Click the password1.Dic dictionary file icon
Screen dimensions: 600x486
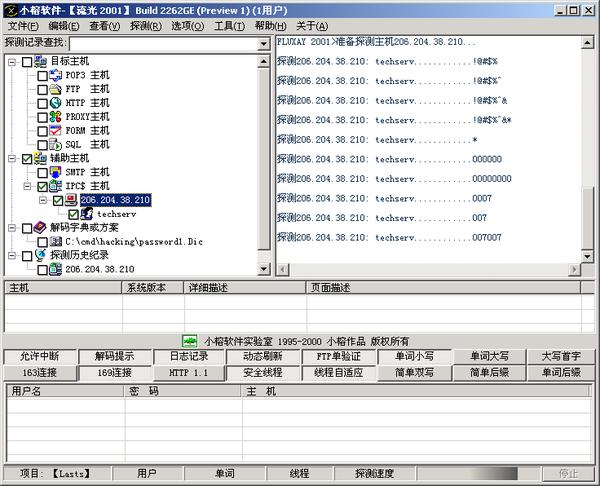pyautogui.click(x=56, y=241)
